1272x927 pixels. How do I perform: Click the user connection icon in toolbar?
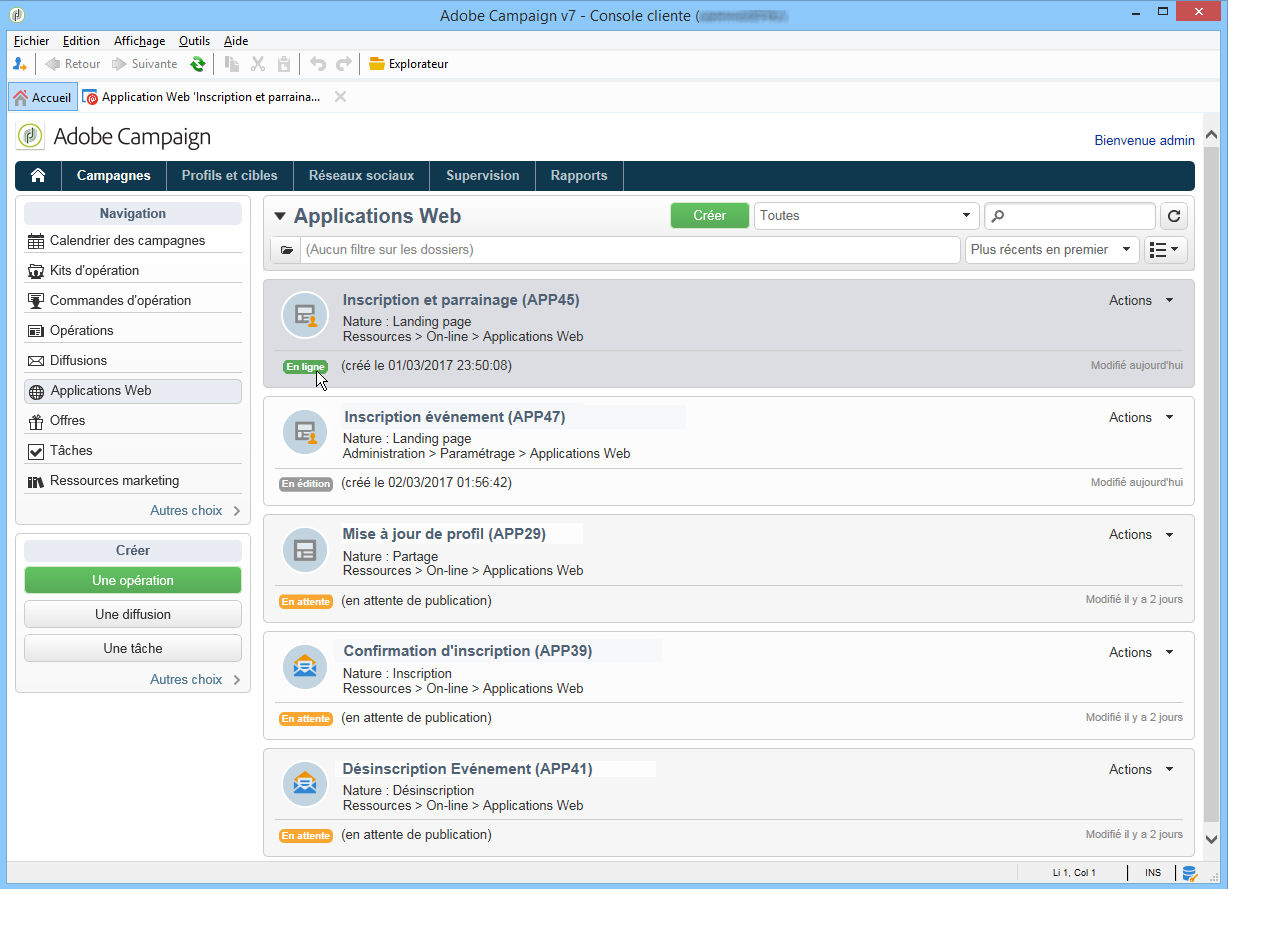click(x=19, y=64)
